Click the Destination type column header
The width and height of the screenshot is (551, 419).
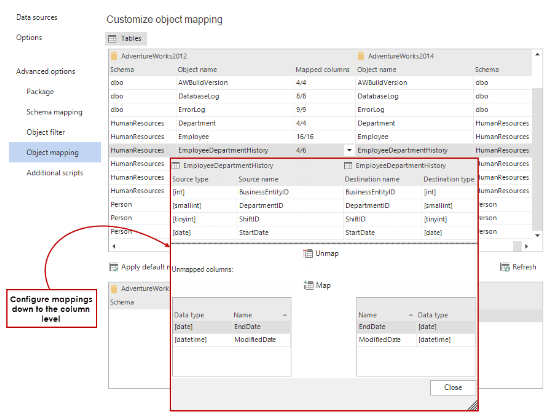[x=449, y=179]
